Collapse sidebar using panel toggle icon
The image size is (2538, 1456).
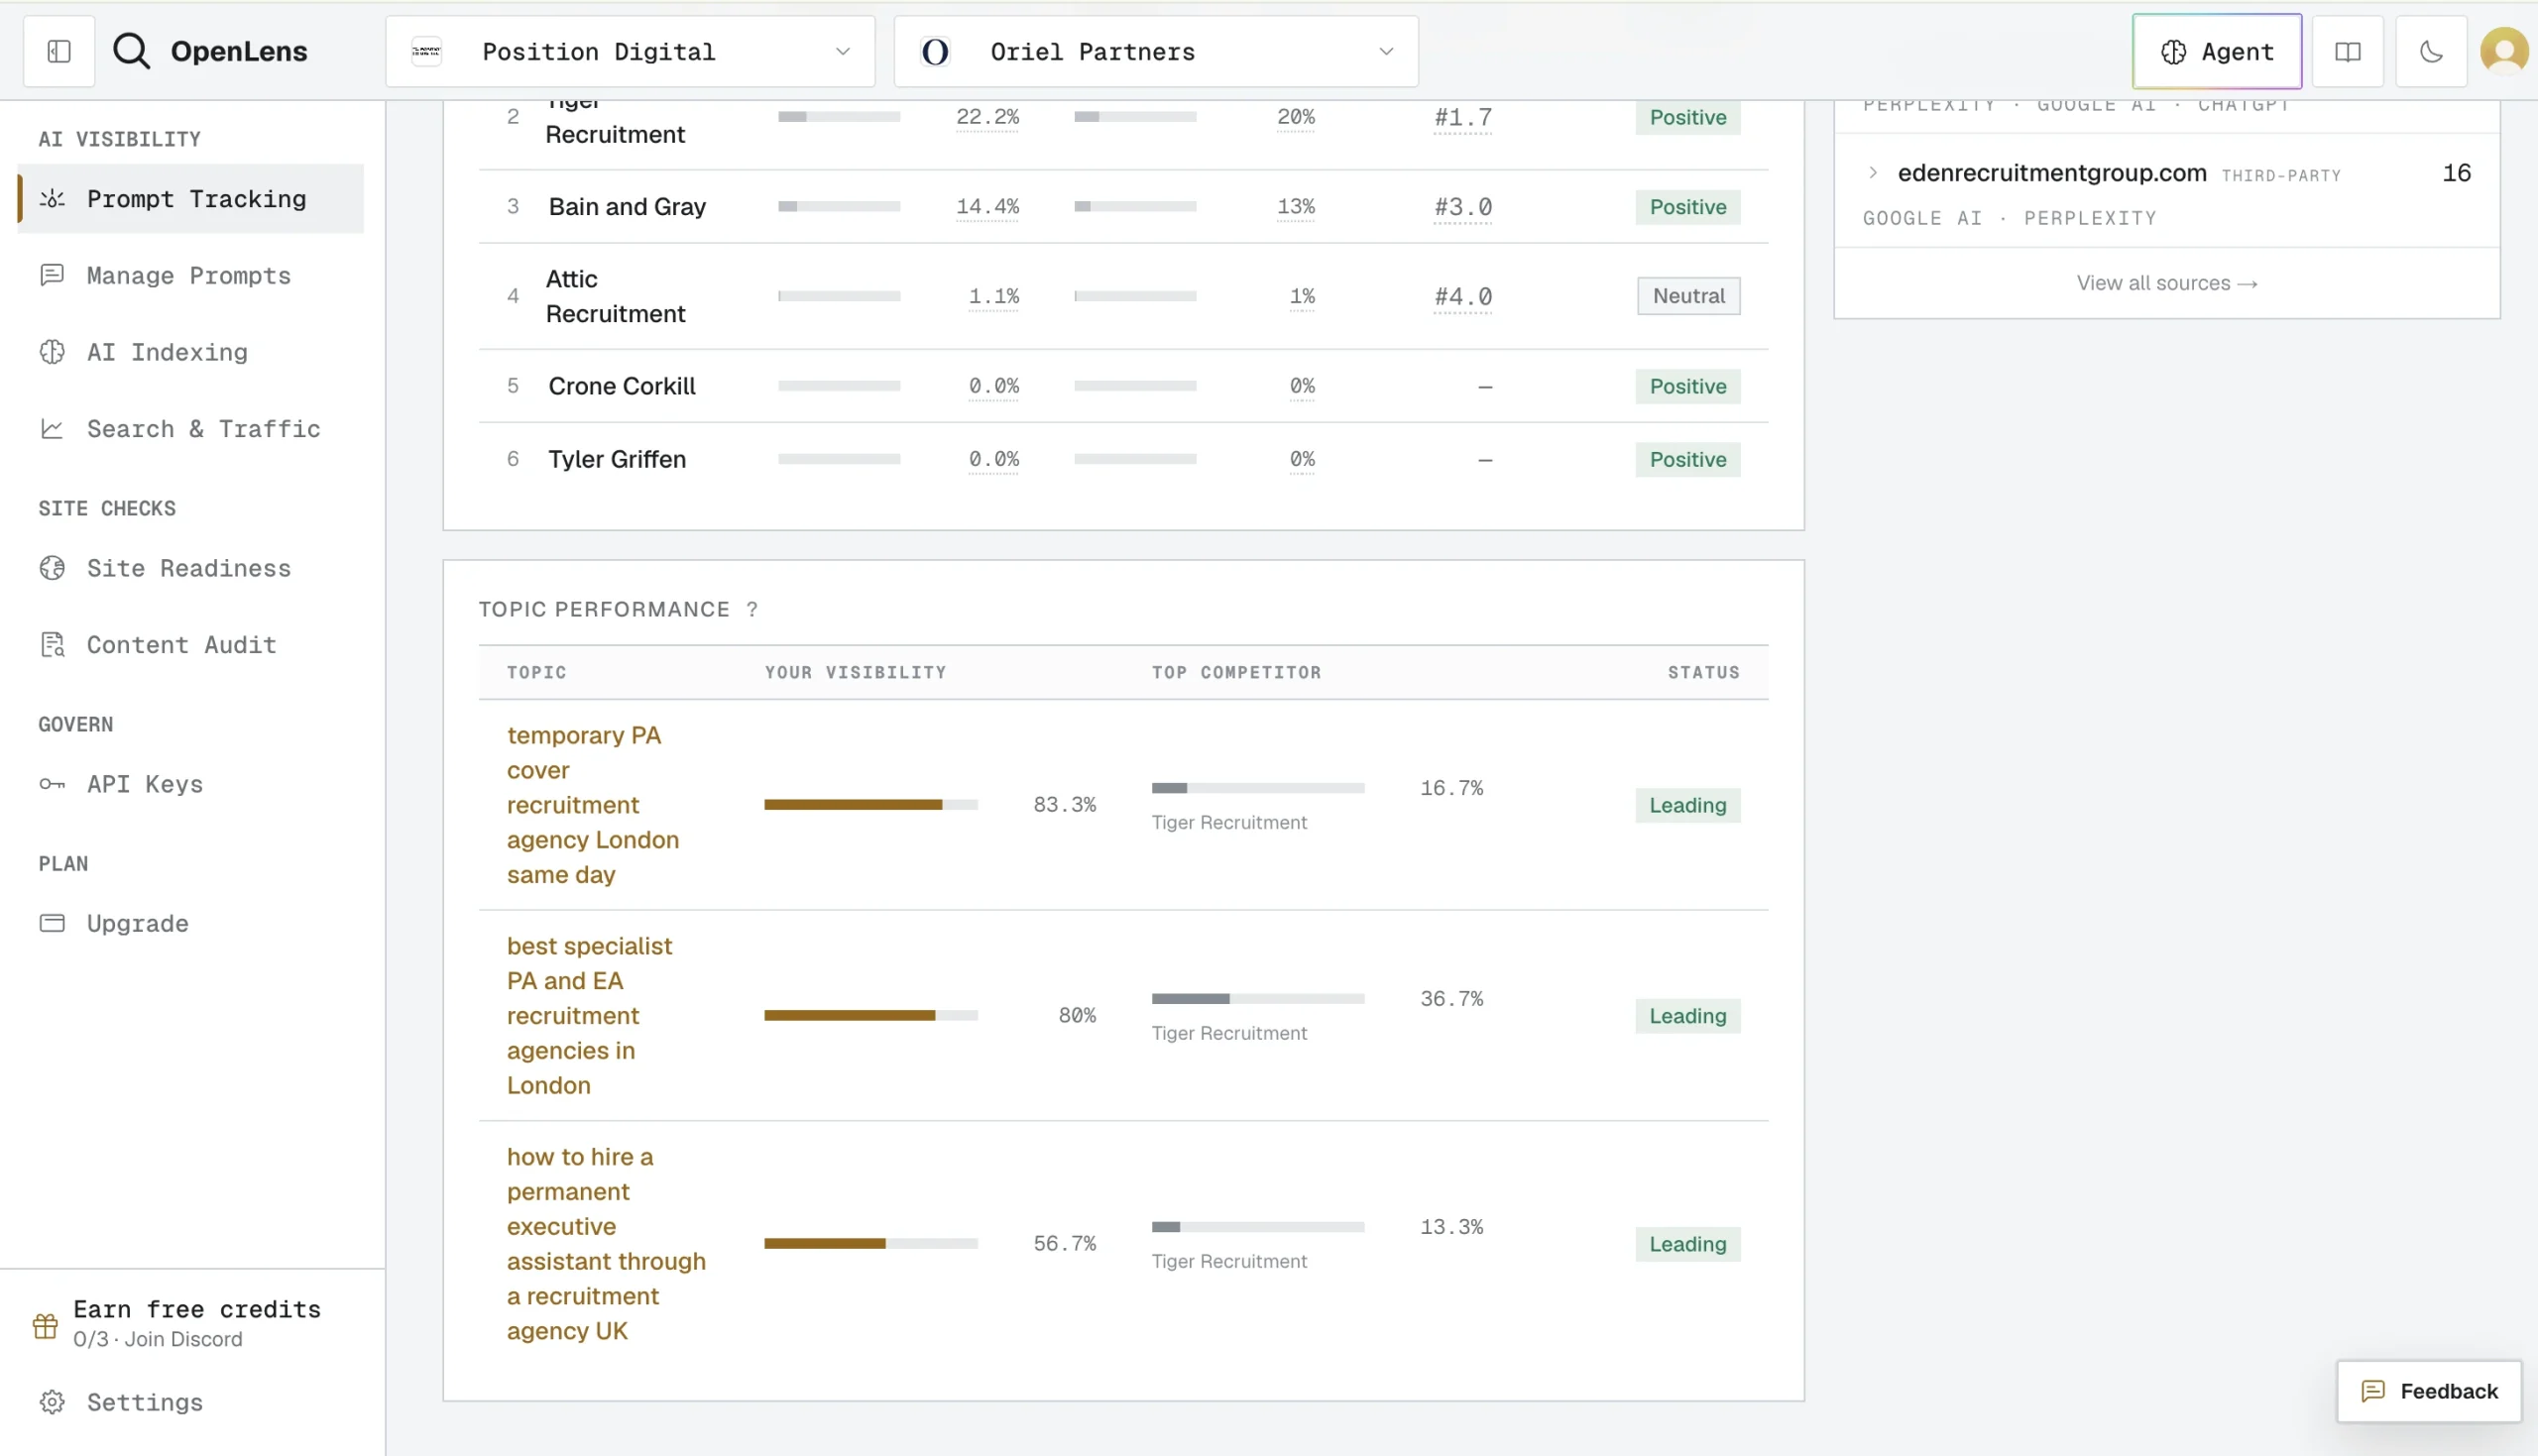click(x=59, y=51)
